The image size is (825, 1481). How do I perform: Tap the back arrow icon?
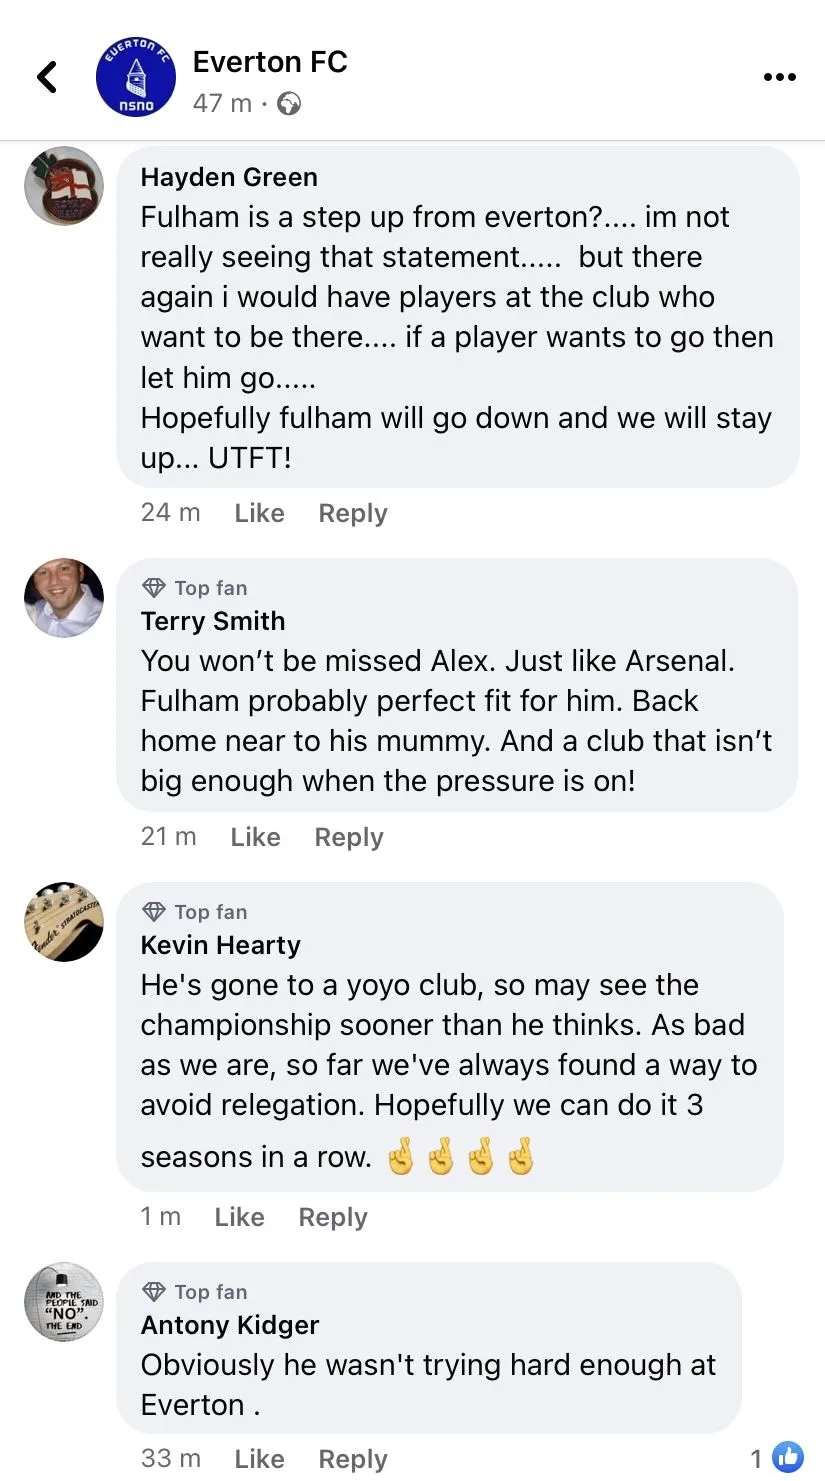[x=47, y=77]
